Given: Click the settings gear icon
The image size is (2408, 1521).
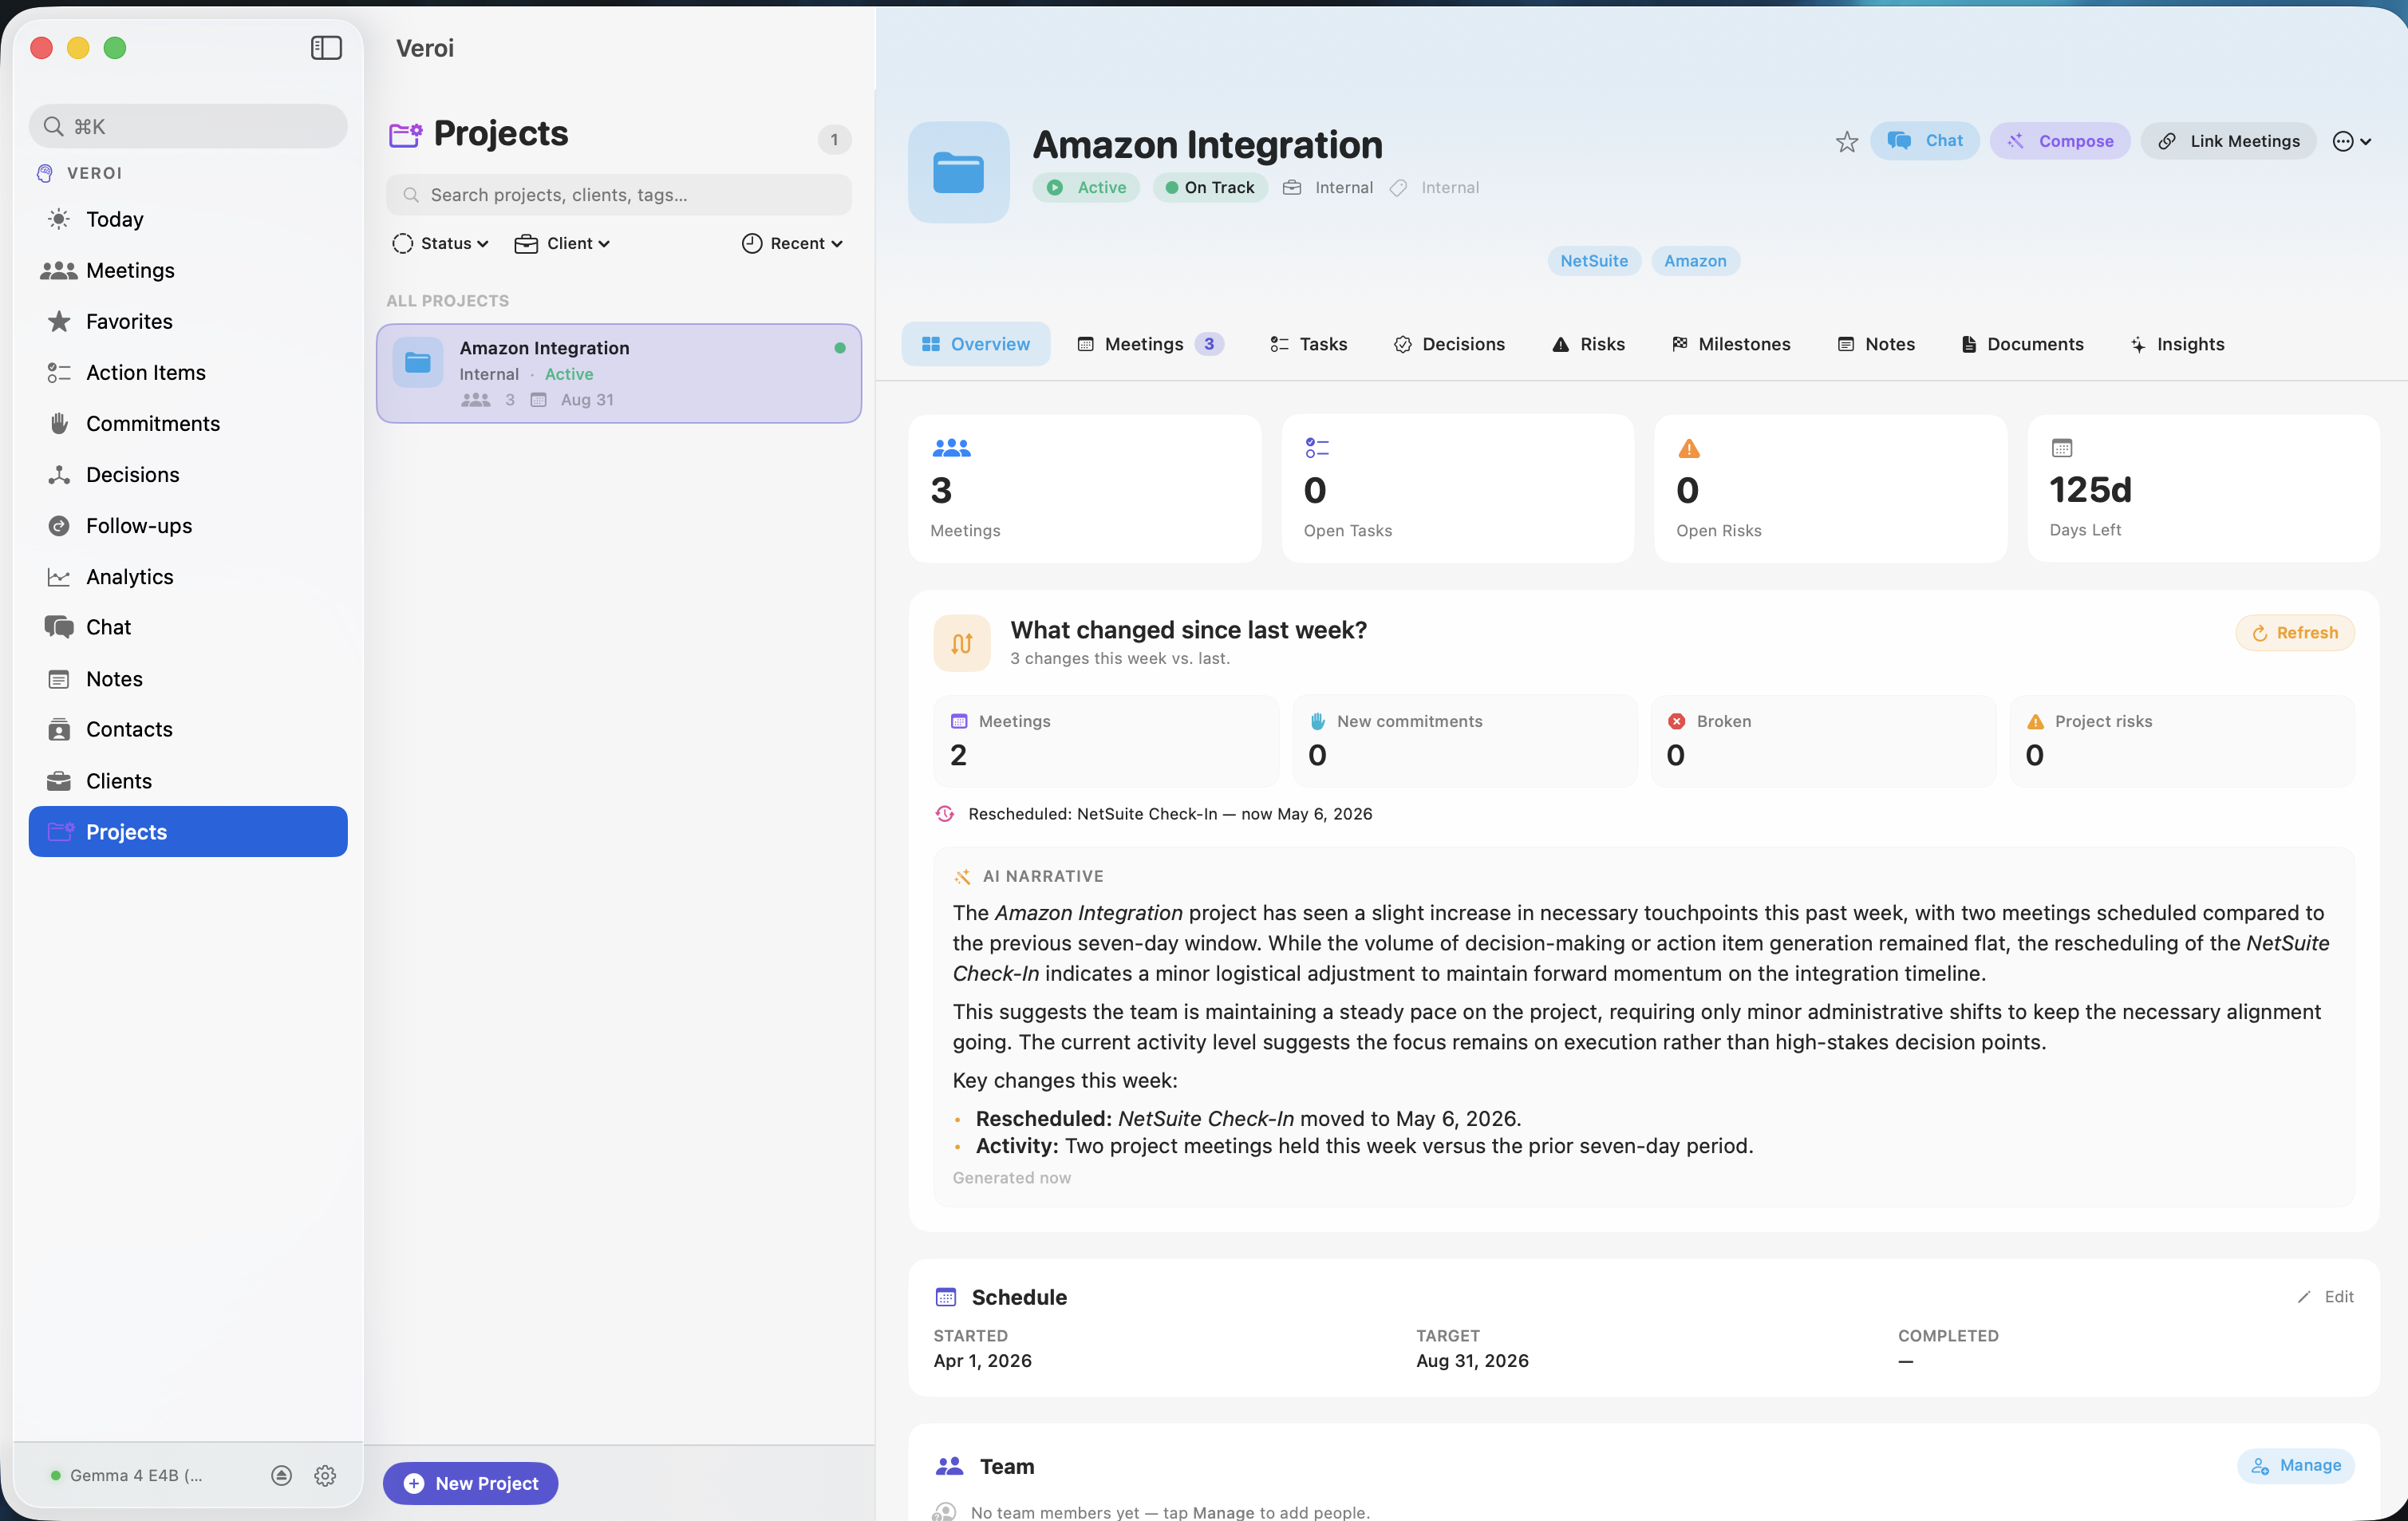Looking at the screenshot, I should (325, 1475).
